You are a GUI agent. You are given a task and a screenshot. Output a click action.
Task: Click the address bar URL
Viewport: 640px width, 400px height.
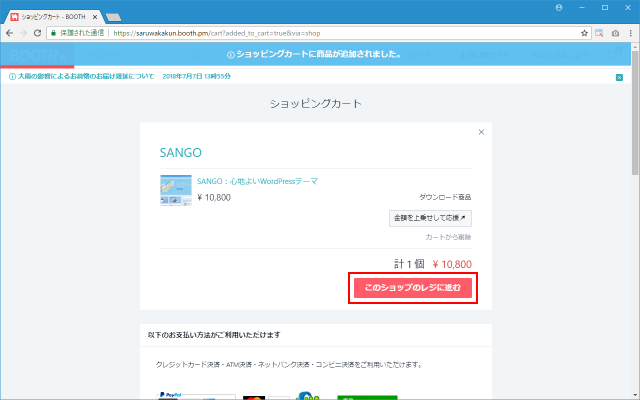coord(217,33)
